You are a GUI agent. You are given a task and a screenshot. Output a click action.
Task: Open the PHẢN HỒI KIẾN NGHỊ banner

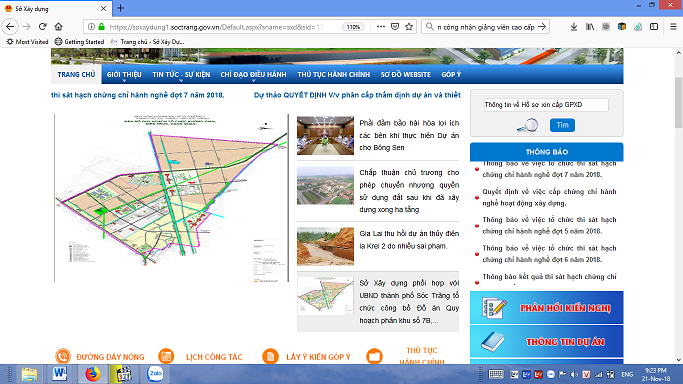coord(547,308)
